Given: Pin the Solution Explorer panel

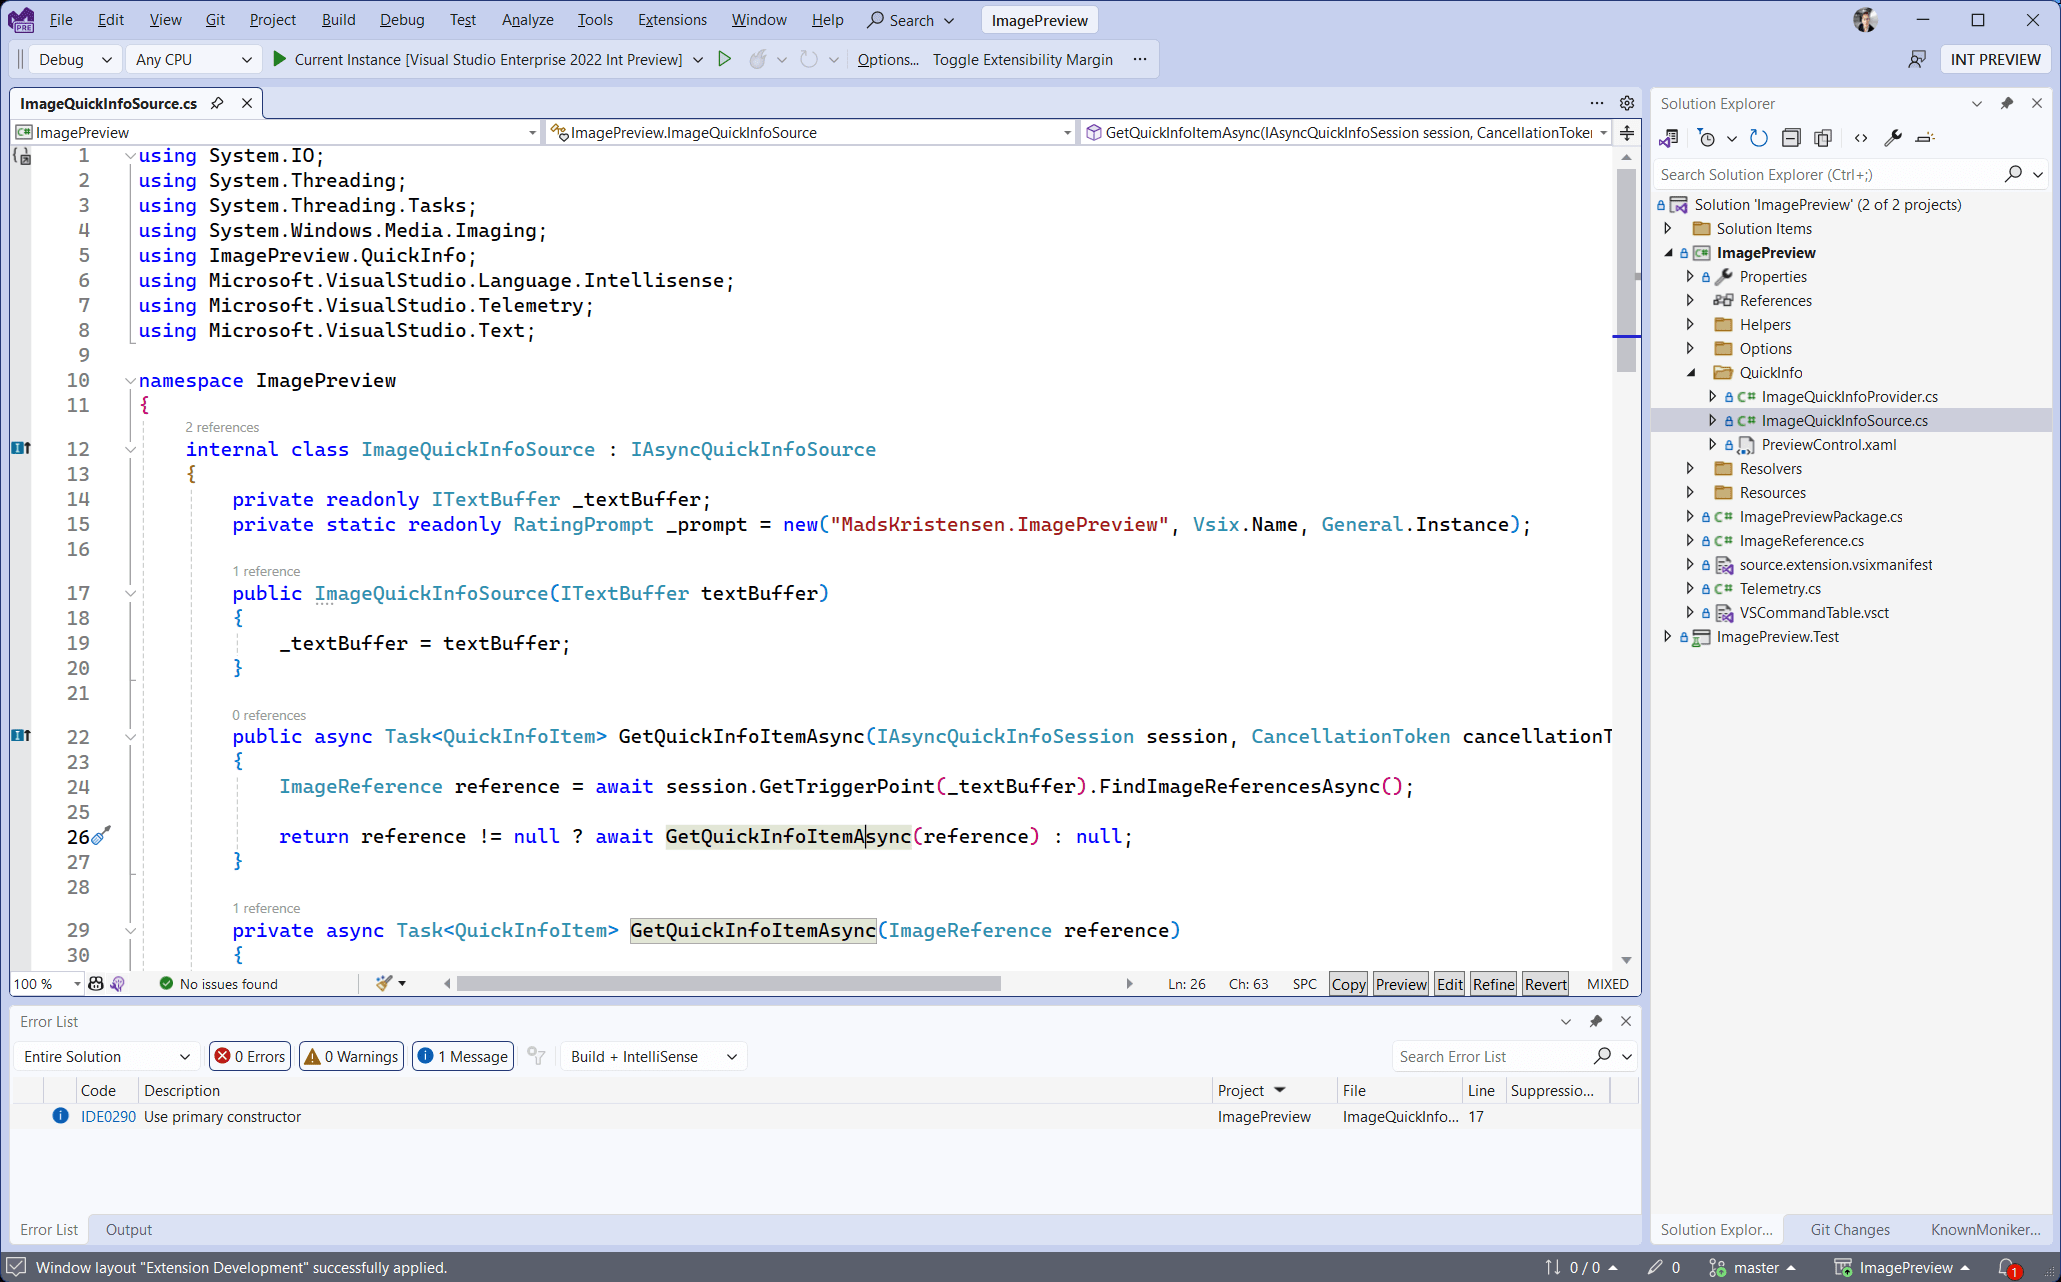Looking at the screenshot, I should (x=2006, y=103).
